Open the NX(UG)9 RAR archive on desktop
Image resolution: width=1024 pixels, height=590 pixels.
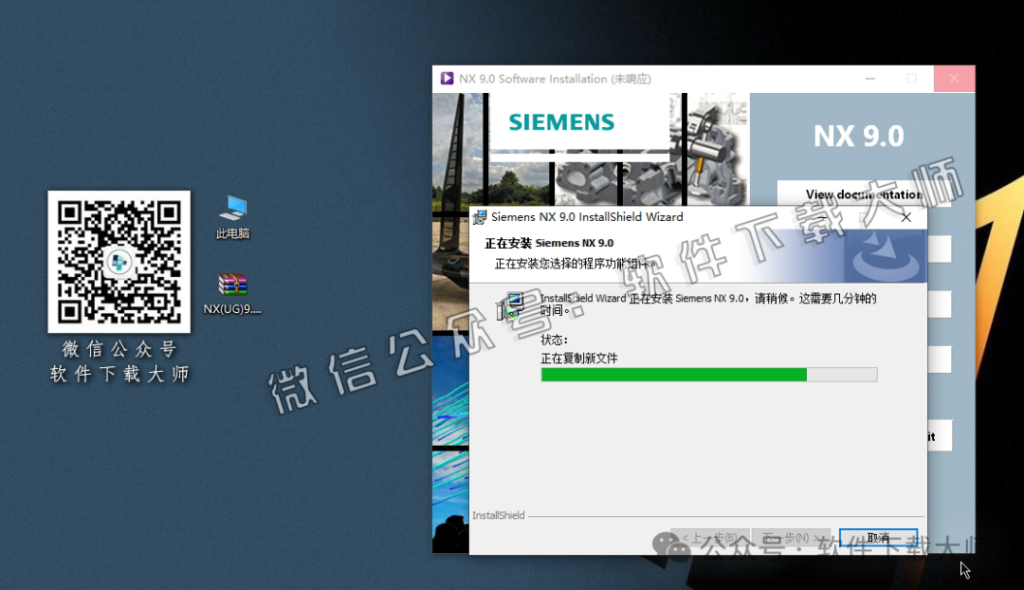[x=232, y=285]
